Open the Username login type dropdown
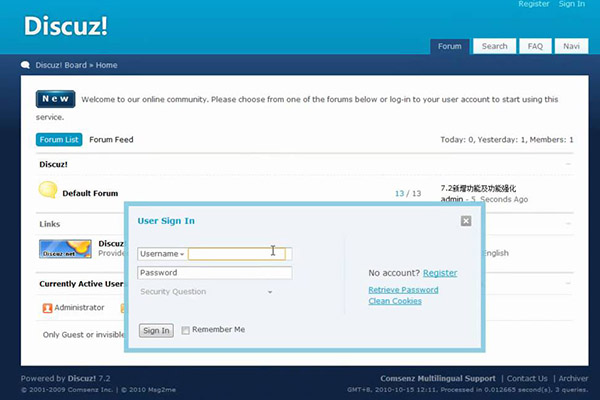The image size is (600, 400). click(162, 254)
